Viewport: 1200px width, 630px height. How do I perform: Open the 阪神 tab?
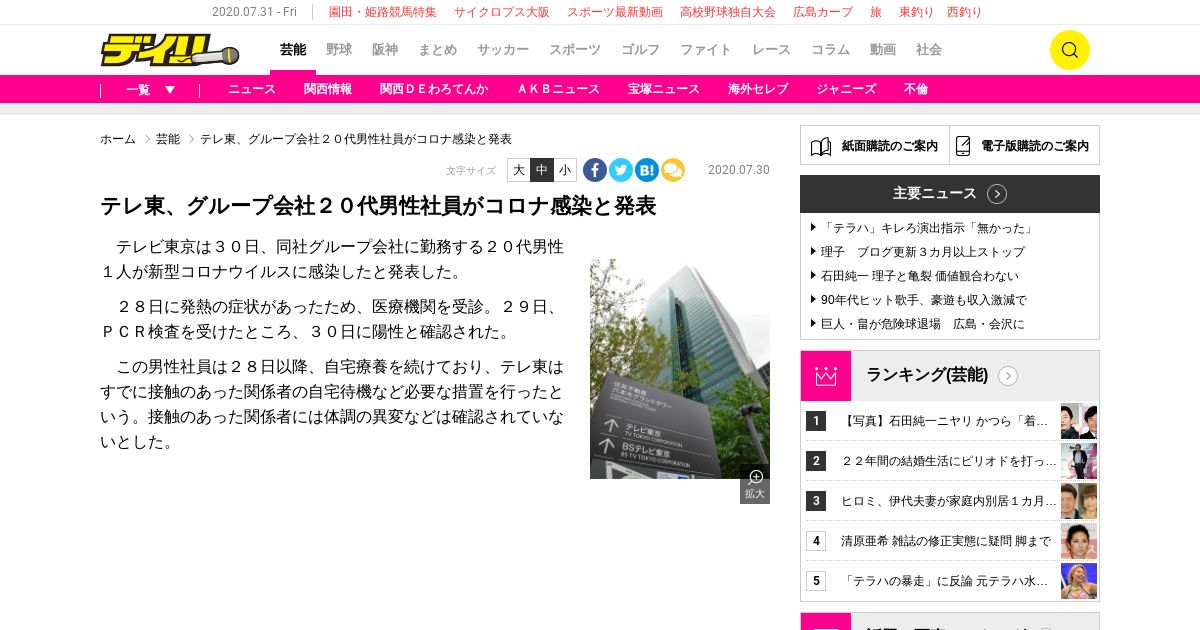pos(385,50)
